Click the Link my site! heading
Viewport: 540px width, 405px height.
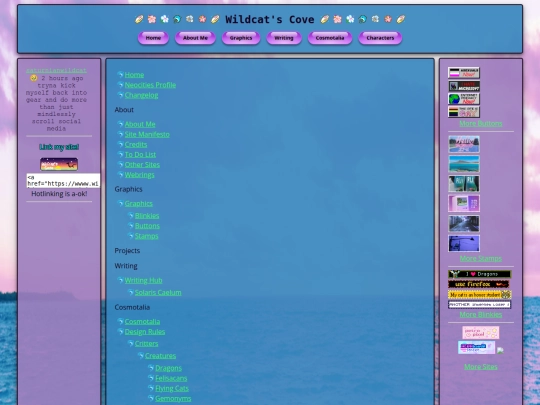point(59,147)
